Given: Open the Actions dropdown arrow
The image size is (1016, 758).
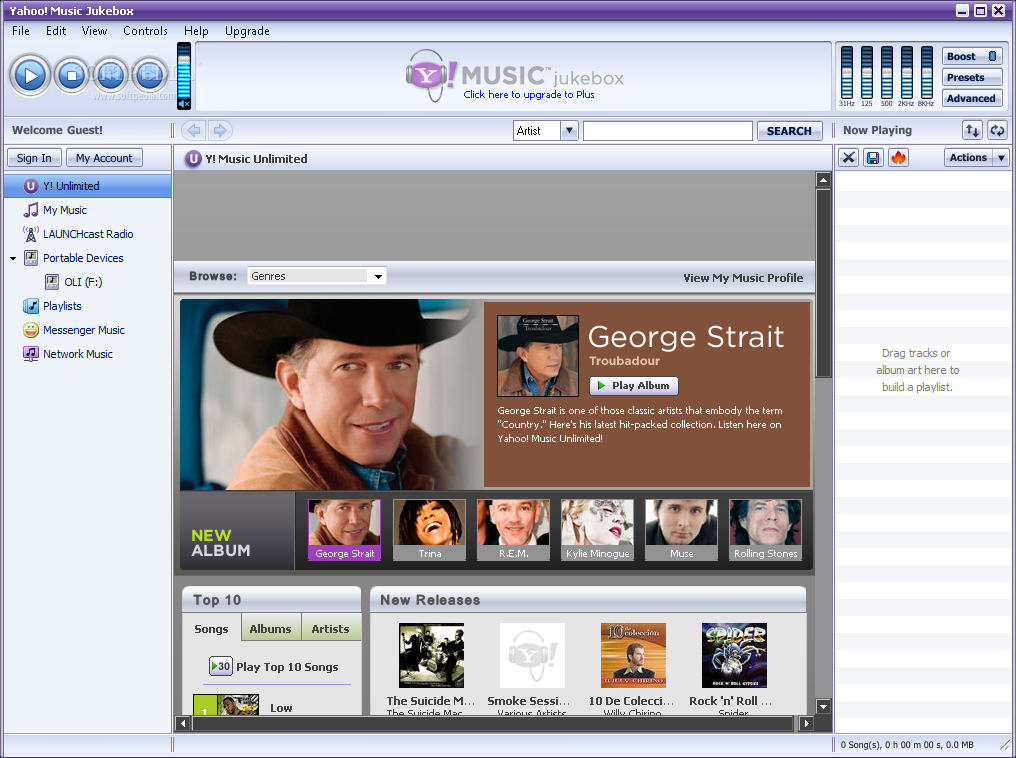Looking at the screenshot, I should 1001,157.
